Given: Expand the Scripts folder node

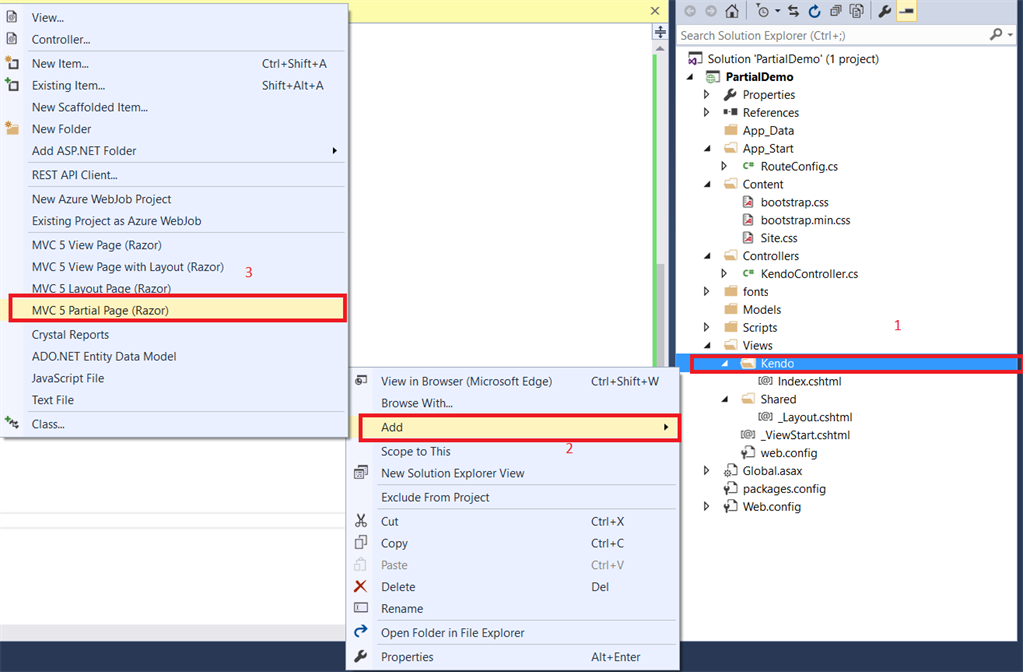Looking at the screenshot, I should click(x=707, y=327).
